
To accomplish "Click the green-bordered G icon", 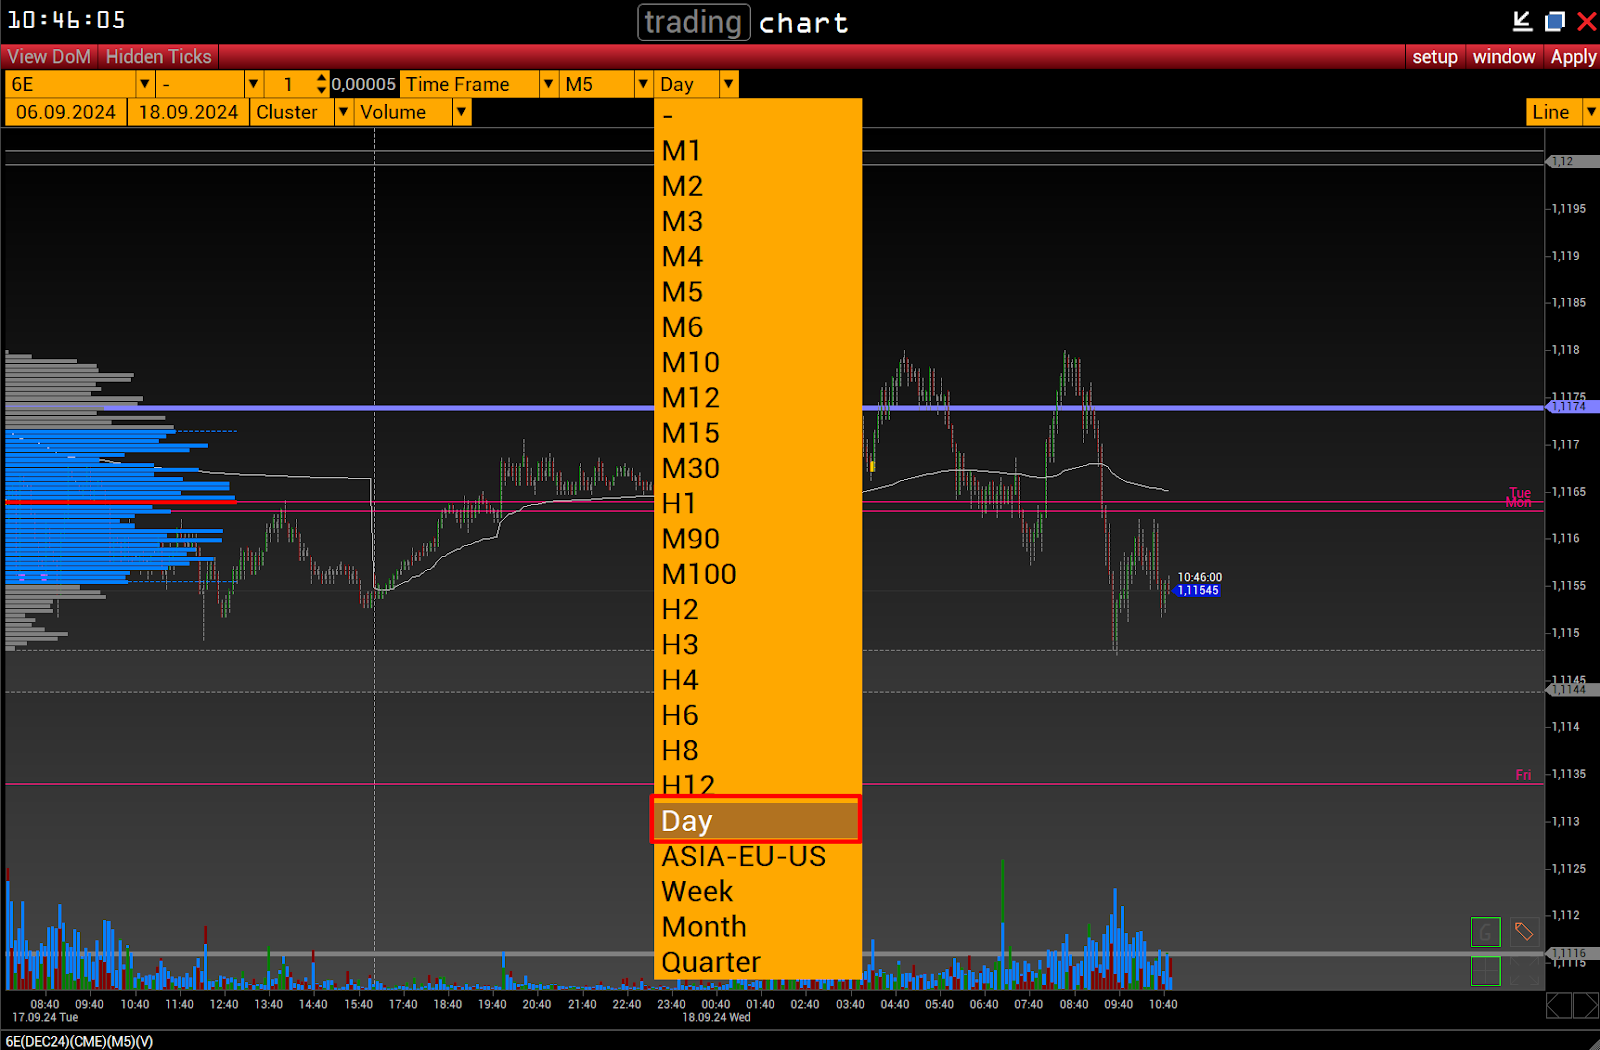I will coord(1485,932).
